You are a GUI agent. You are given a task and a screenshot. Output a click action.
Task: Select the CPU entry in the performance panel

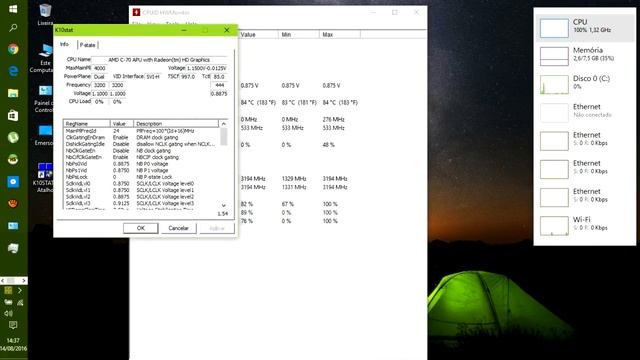(585, 28)
